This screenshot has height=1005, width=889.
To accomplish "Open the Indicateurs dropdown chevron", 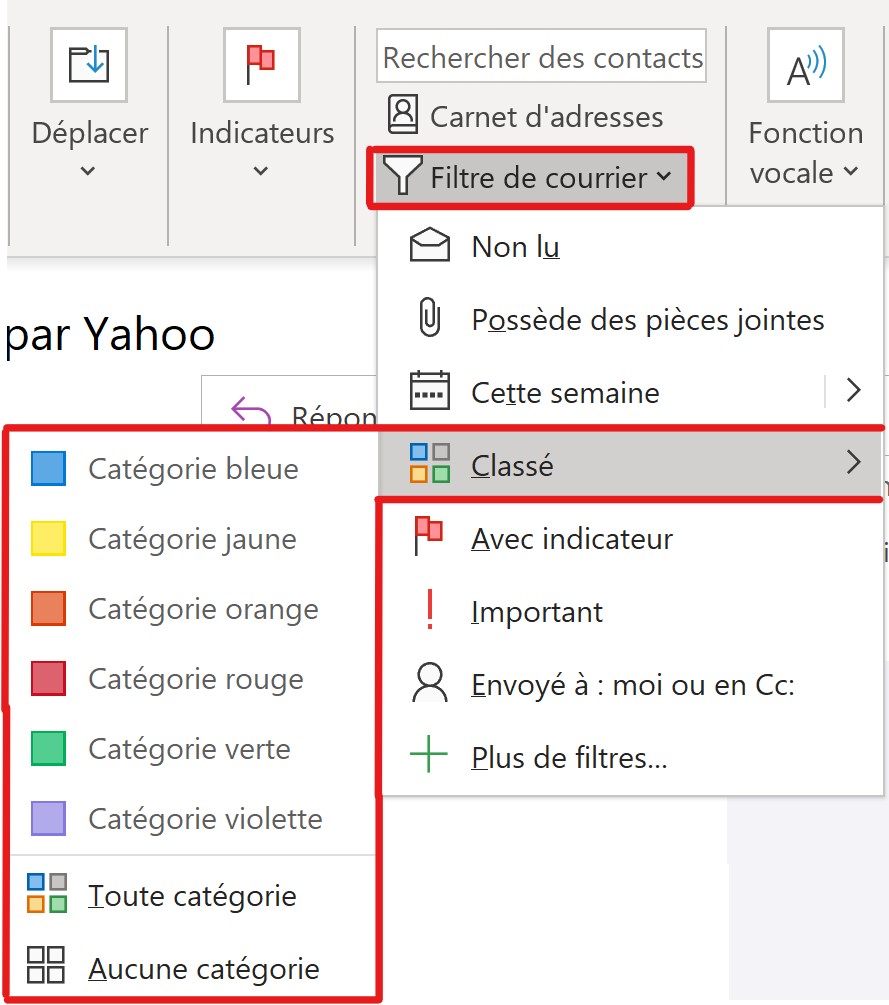I will click(x=261, y=171).
